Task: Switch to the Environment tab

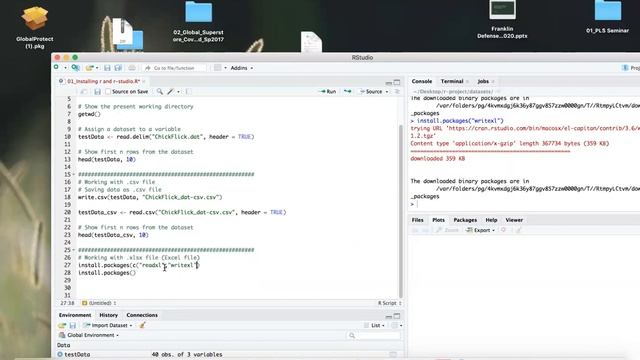Action: 75,315
